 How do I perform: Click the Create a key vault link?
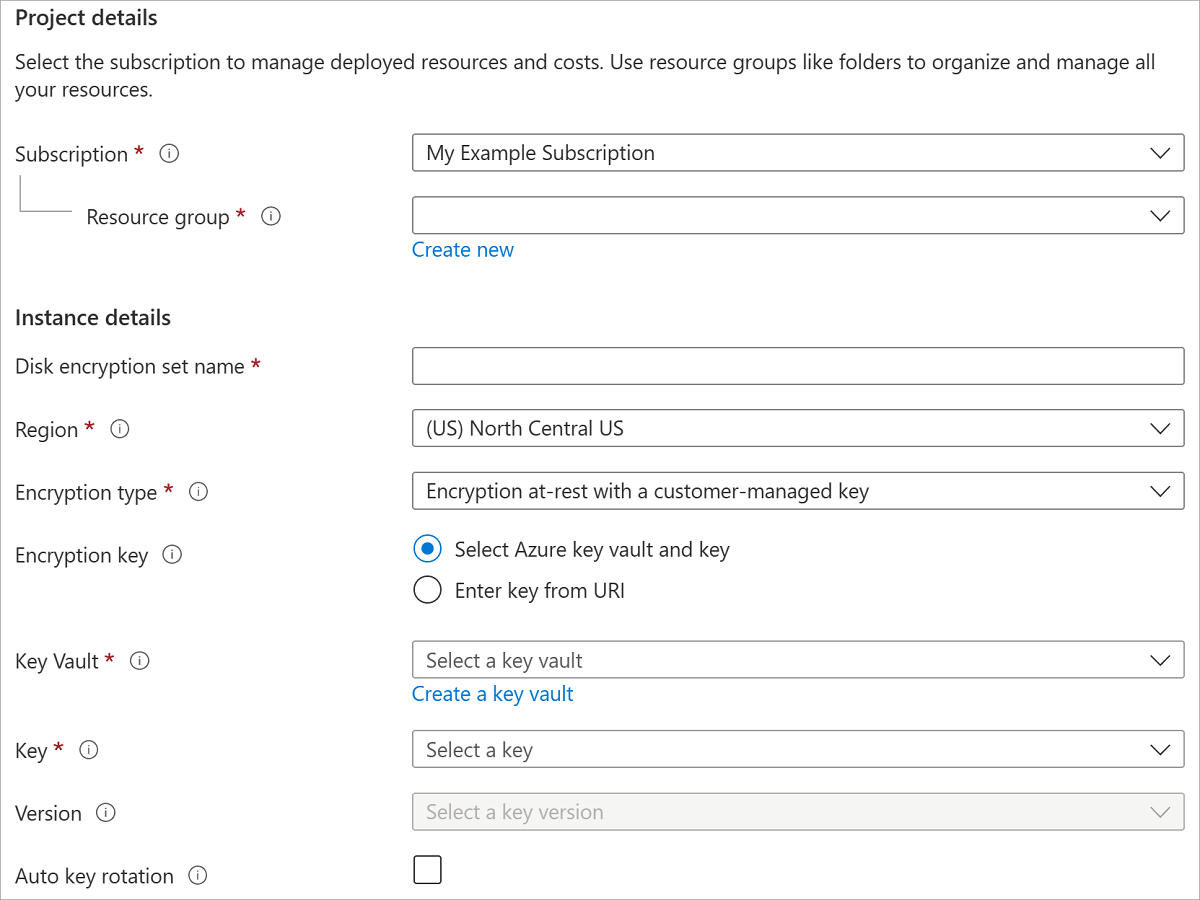coord(493,694)
